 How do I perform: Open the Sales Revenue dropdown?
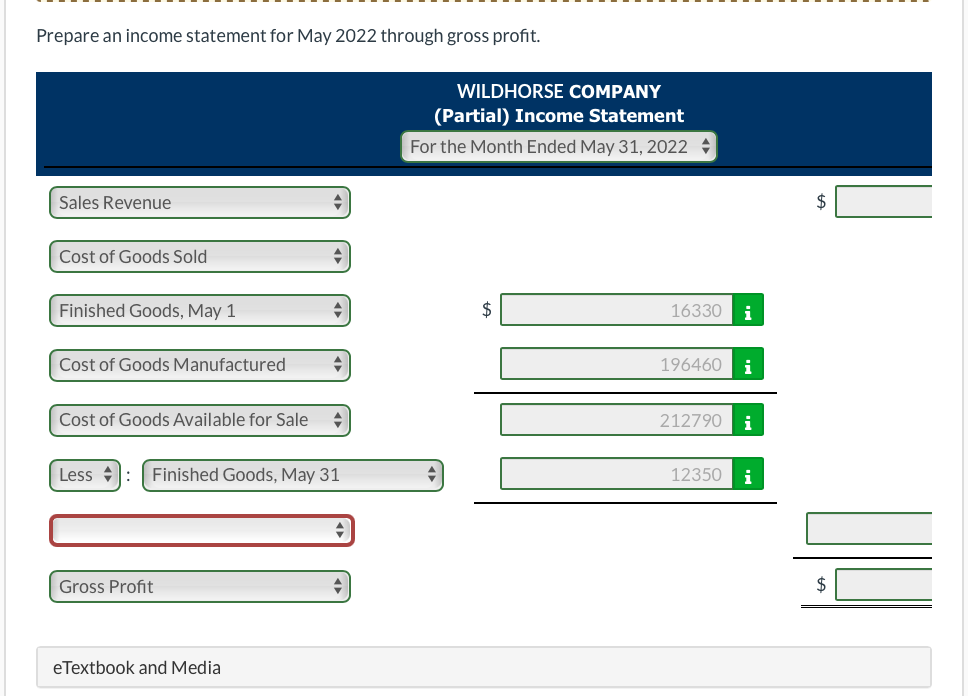200,203
